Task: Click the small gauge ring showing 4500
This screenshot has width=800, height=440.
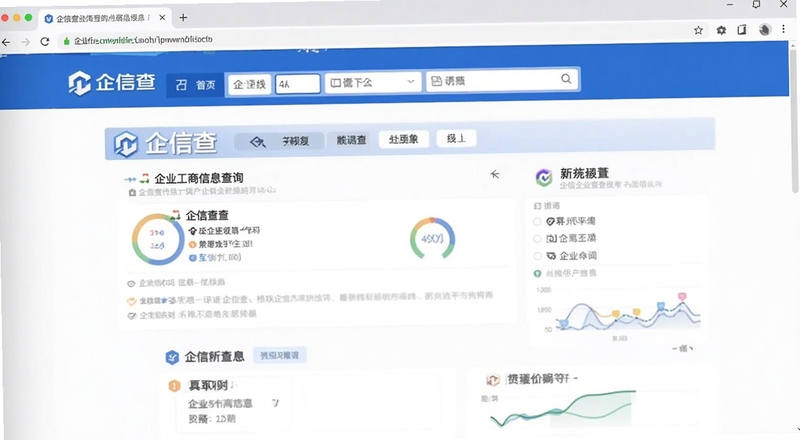Action: pos(432,238)
